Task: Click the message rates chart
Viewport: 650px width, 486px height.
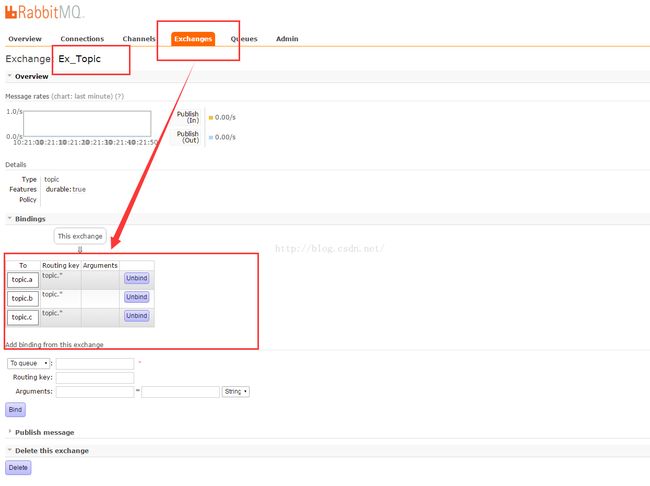Action: [x=87, y=124]
